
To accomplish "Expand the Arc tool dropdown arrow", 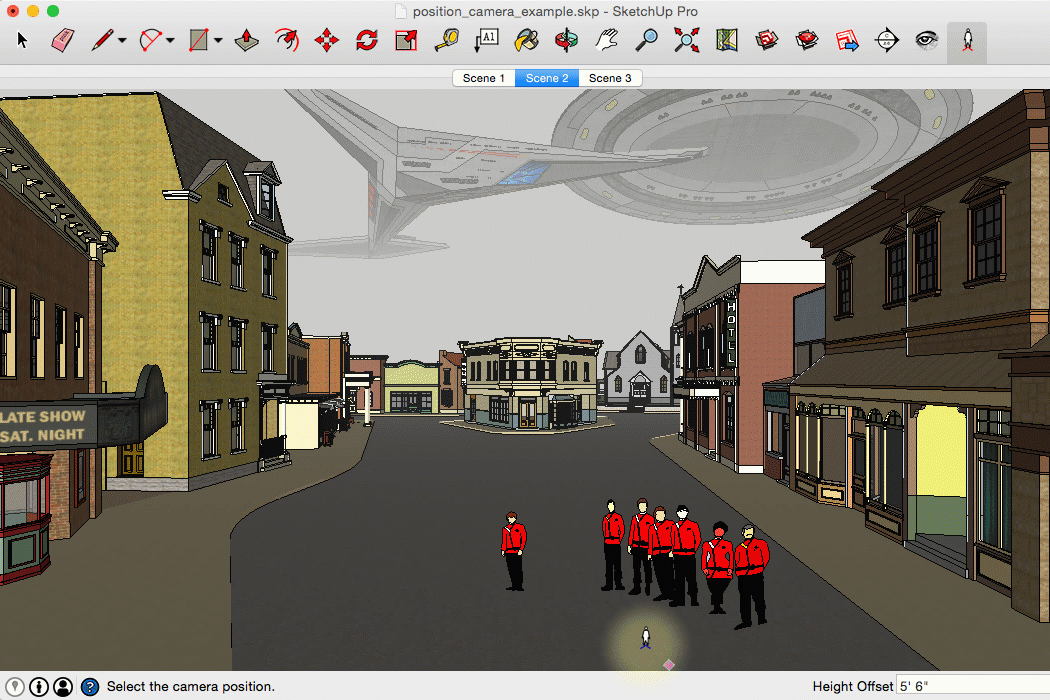I will coord(170,41).
